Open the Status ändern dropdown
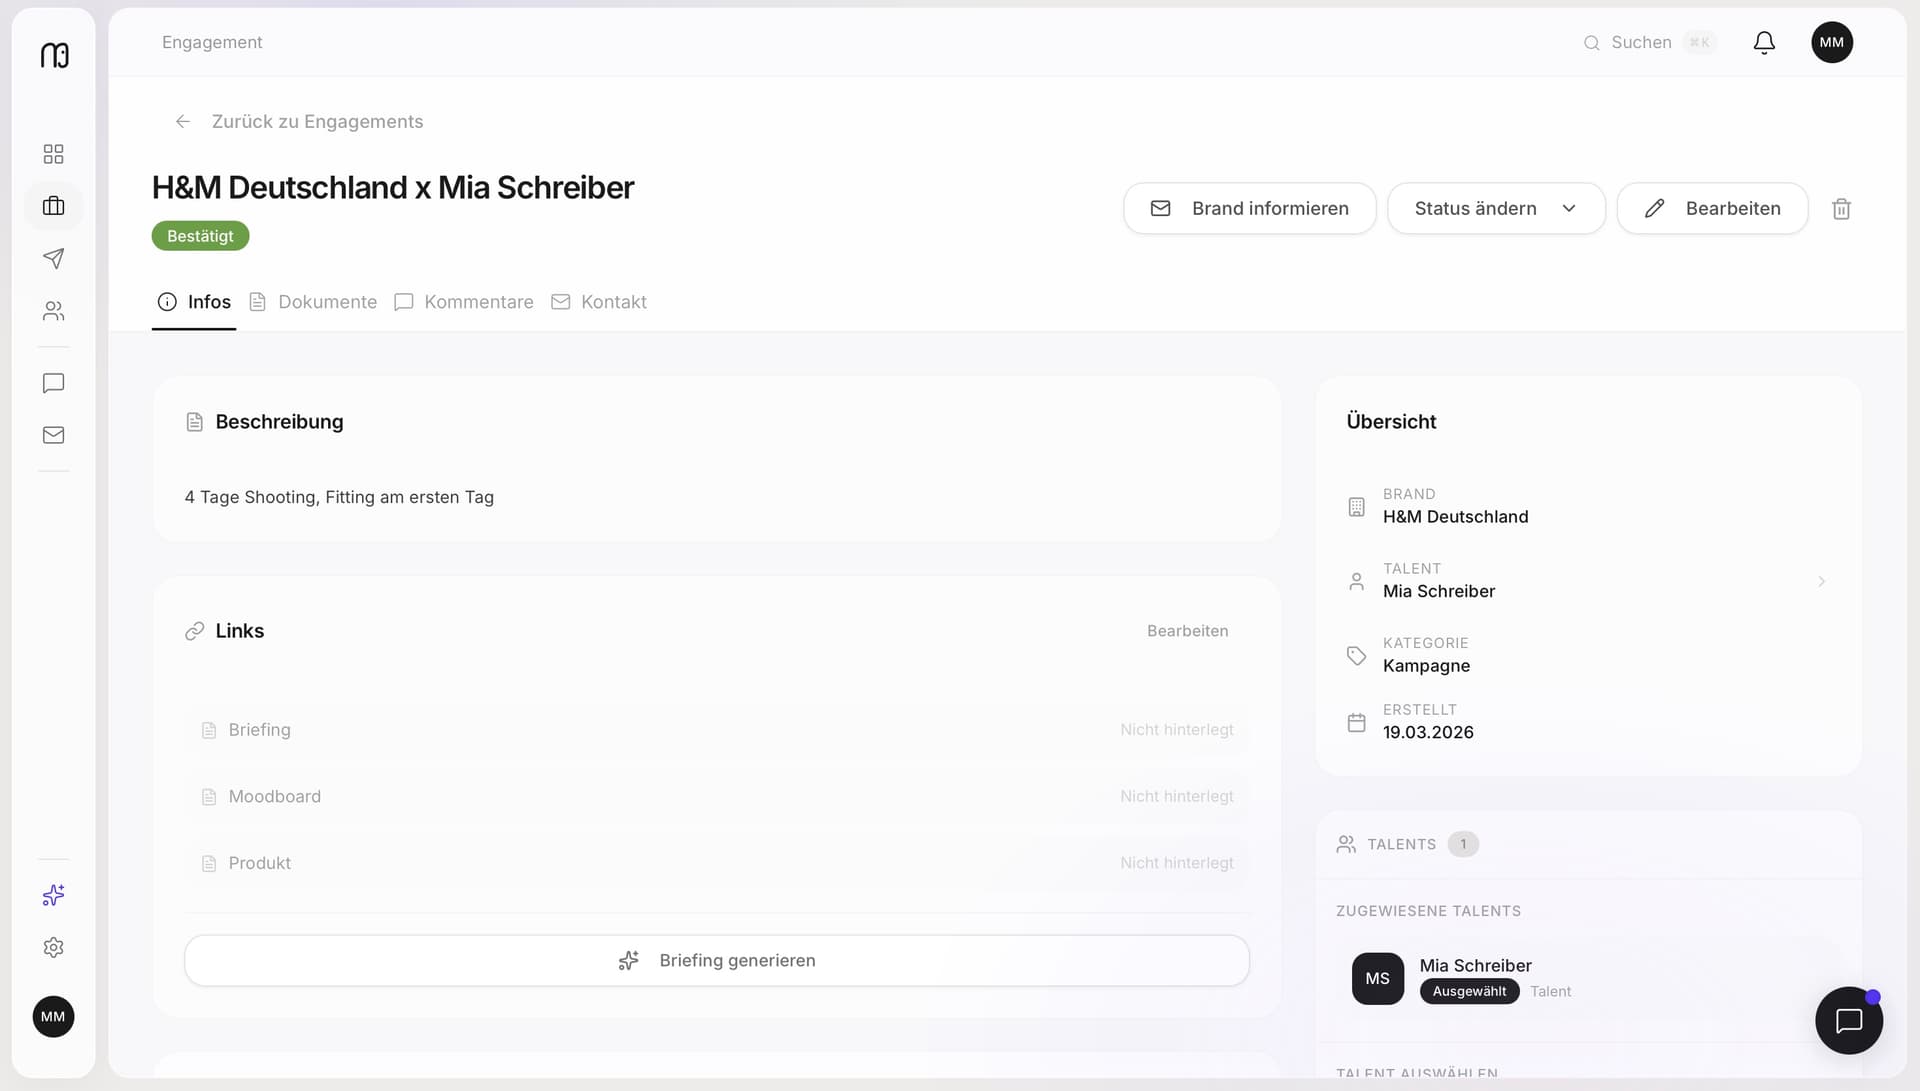 [x=1496, y=209]
